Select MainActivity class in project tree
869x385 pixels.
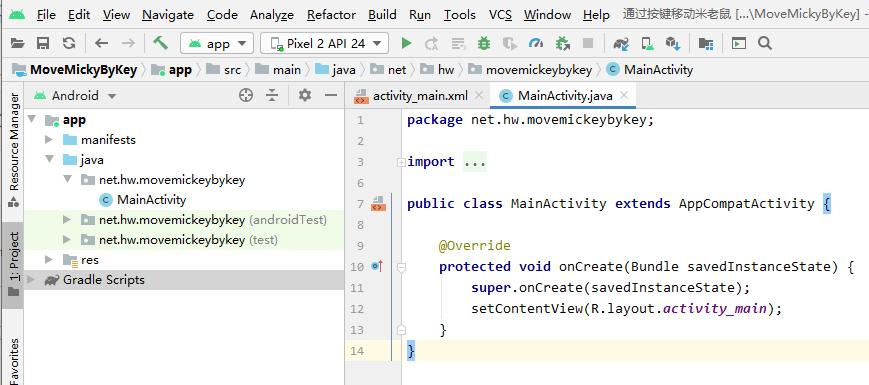coord(151,199)
